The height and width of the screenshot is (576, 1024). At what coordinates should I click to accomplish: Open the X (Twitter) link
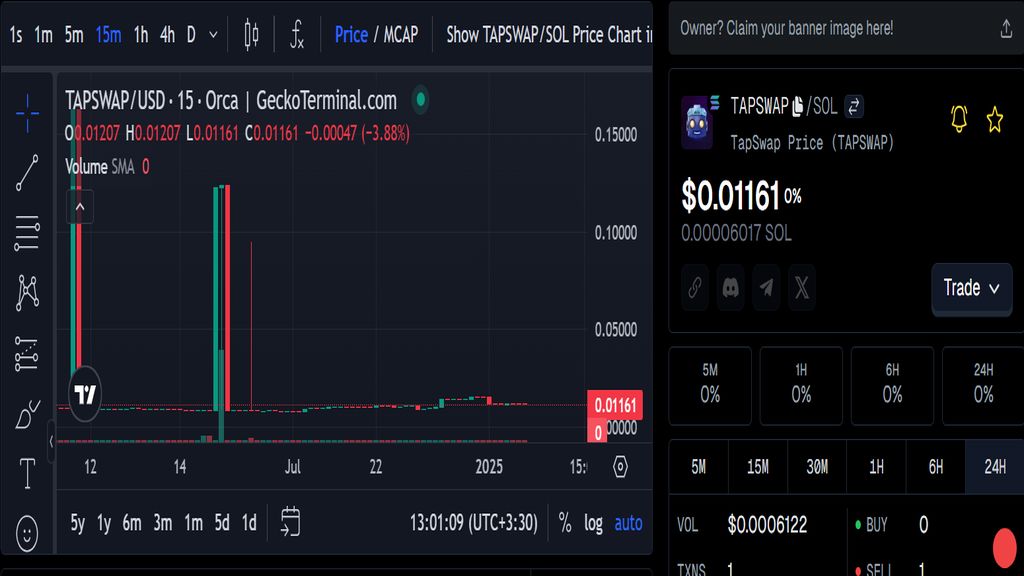(802, 287)
